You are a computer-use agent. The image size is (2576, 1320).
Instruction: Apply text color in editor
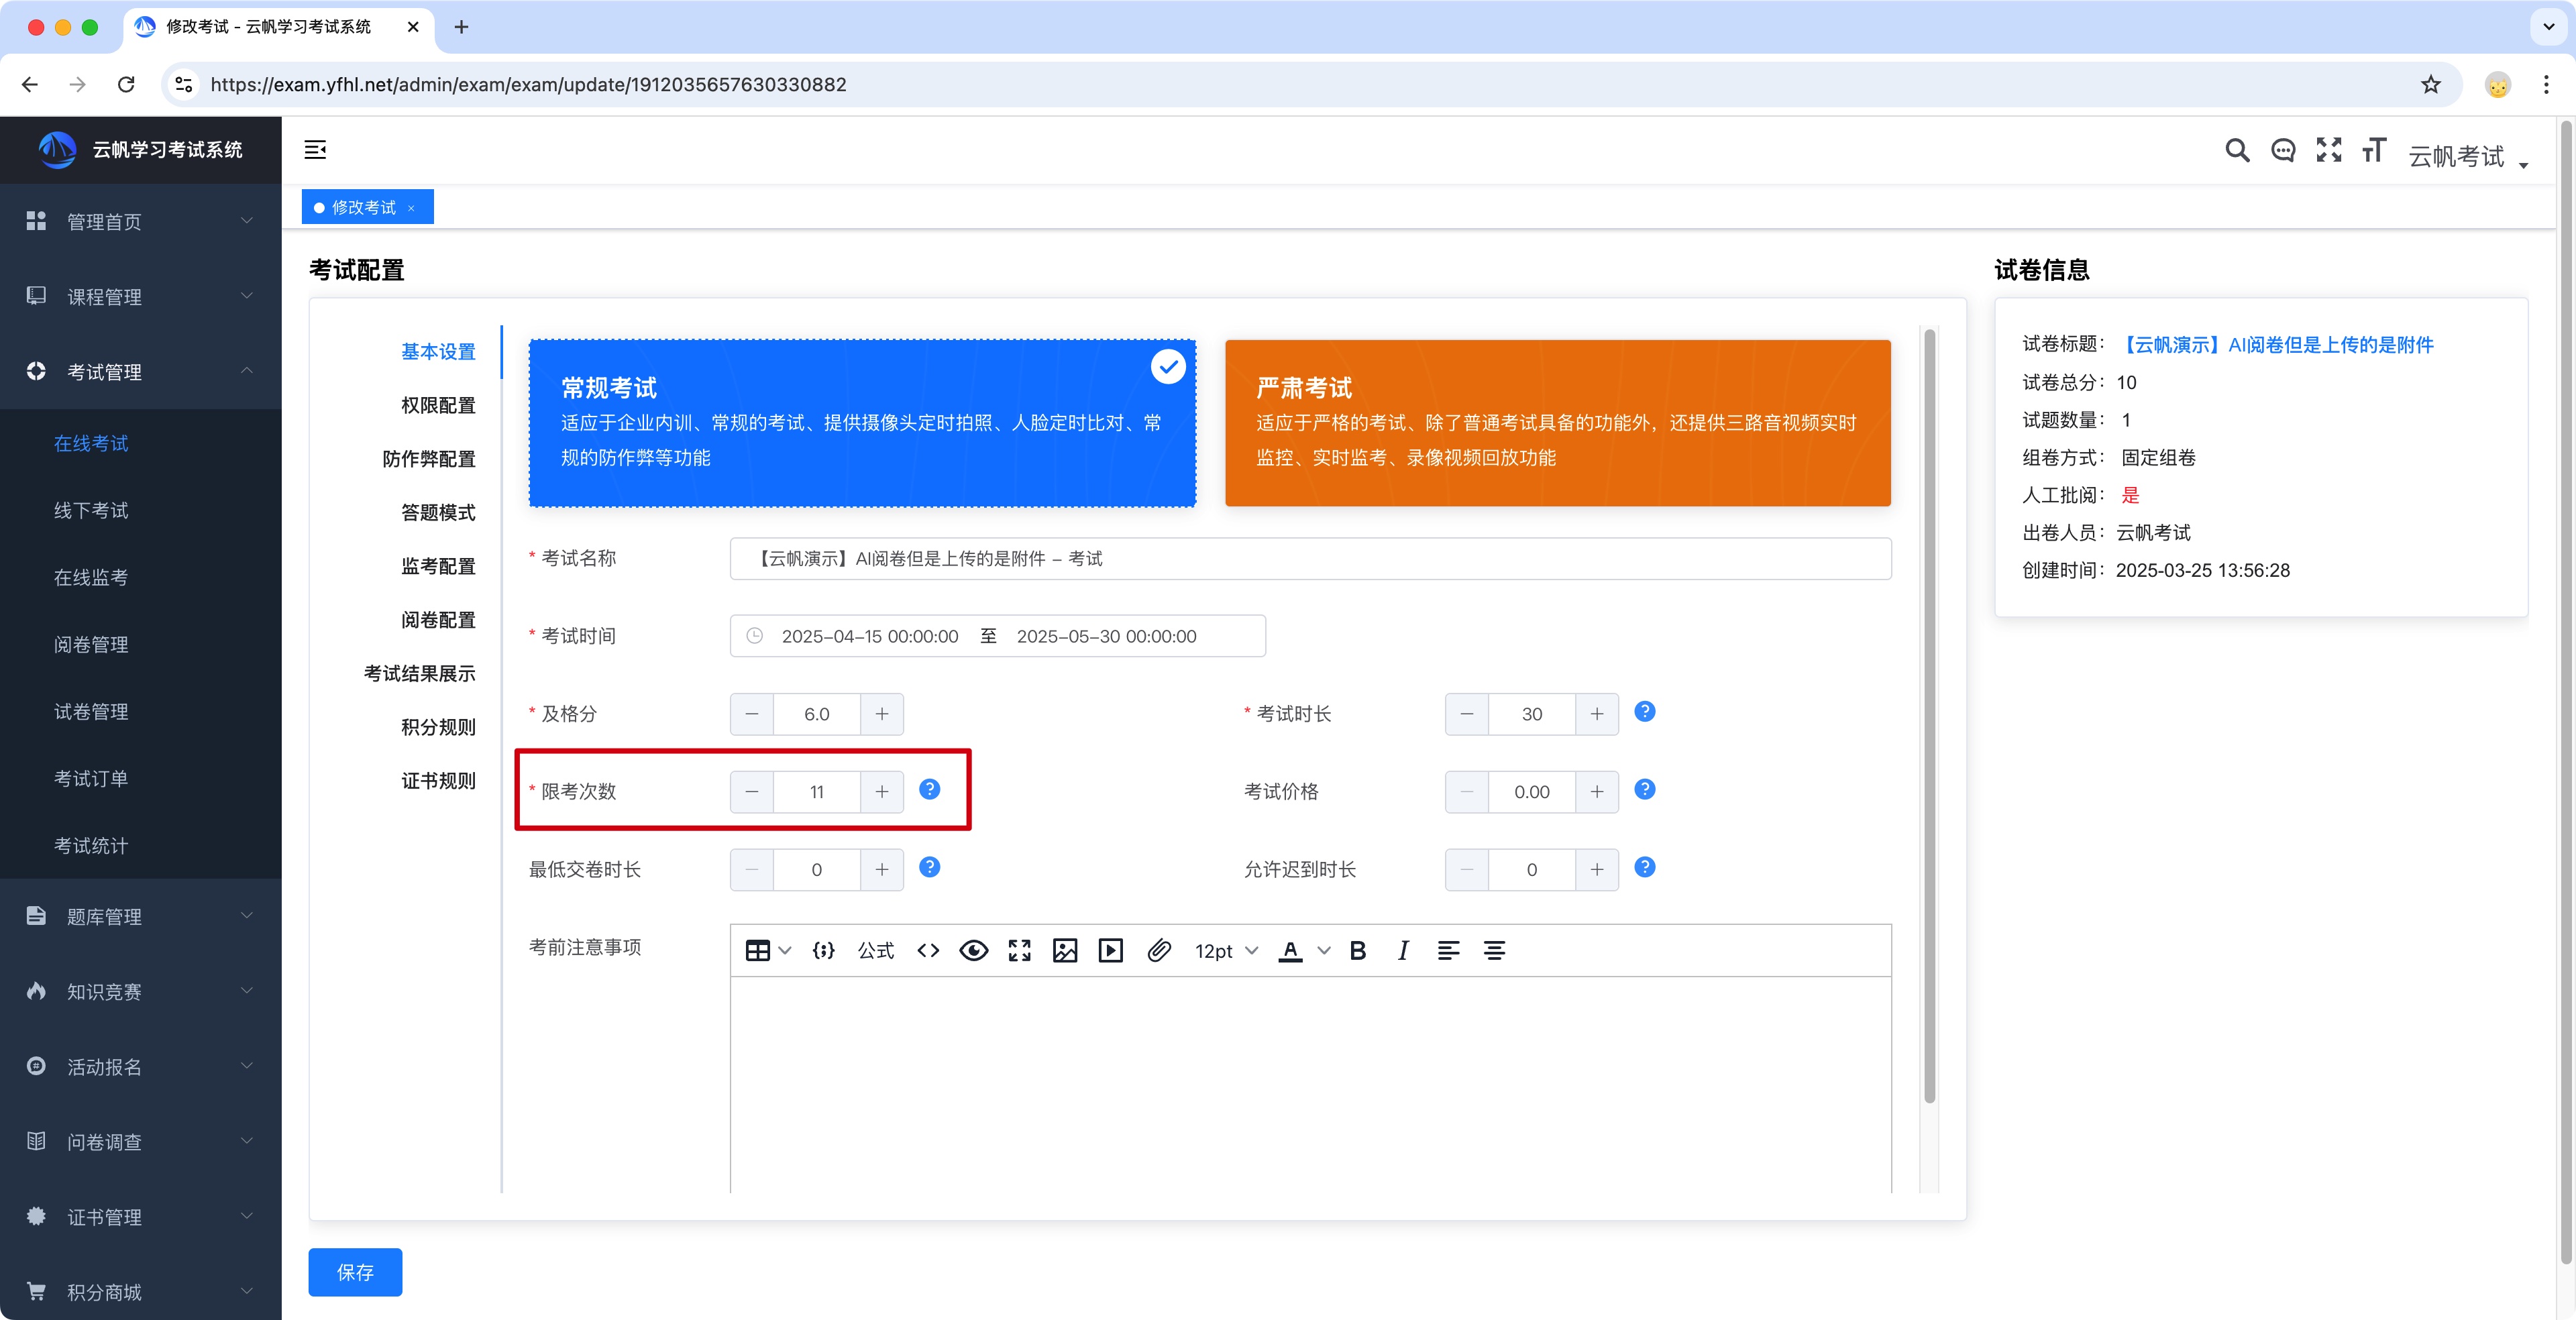click(x=1290, y=951)
